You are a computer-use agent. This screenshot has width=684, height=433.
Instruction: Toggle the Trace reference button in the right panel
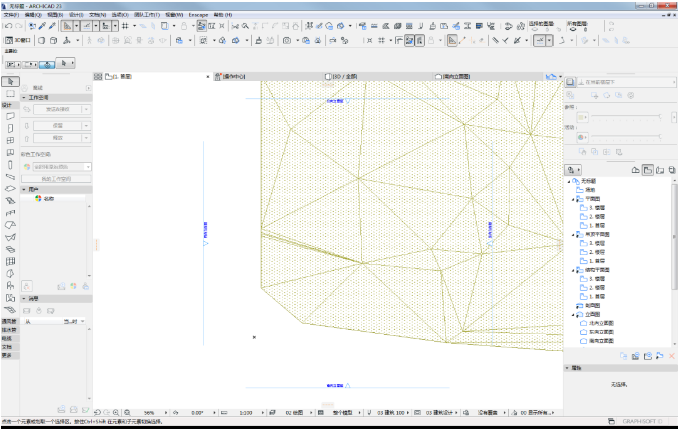point(570,82)
